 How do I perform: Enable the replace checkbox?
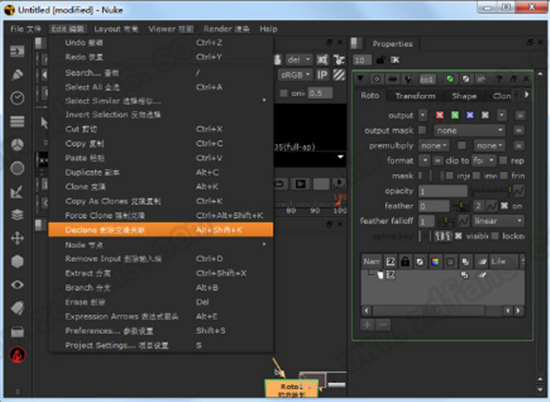pos(503,161)
